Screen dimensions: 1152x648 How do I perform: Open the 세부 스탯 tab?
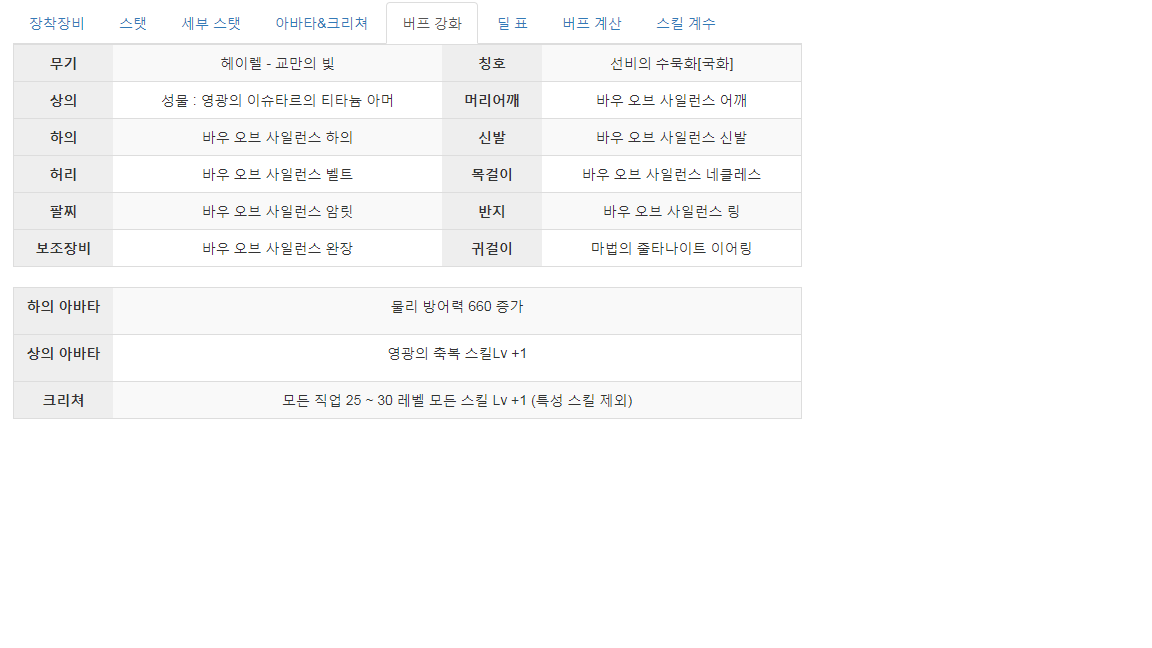[x=211, y=24]
